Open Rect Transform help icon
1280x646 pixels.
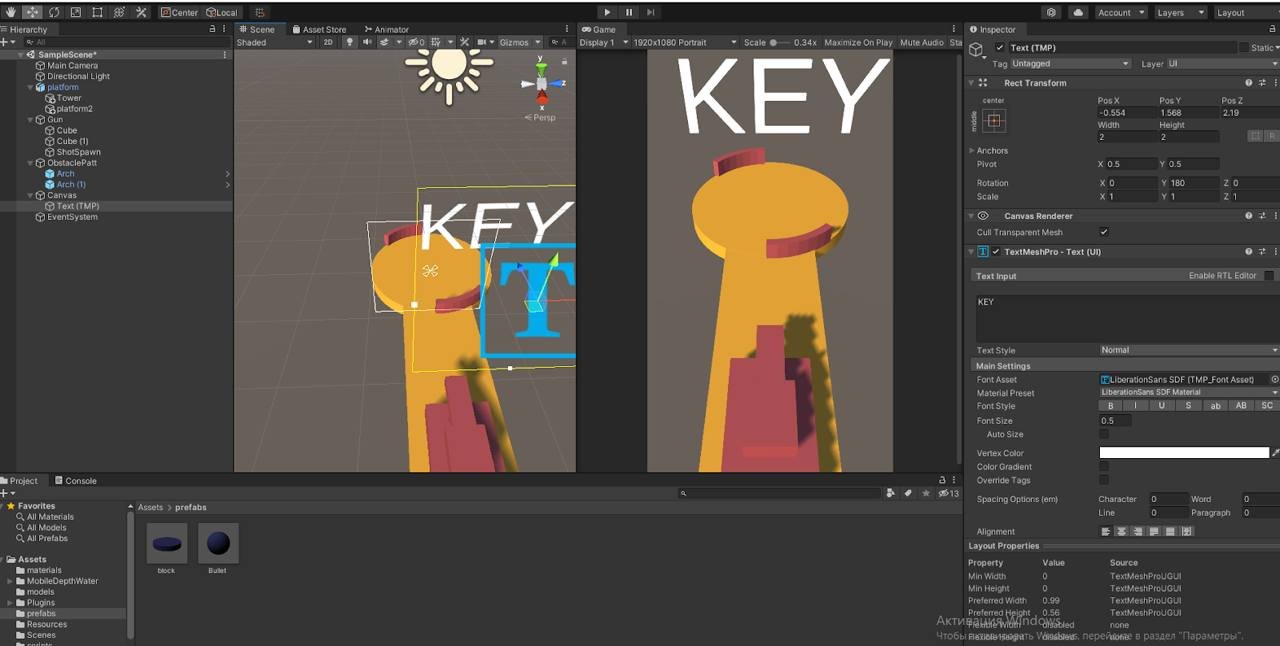pos(1248,83)
